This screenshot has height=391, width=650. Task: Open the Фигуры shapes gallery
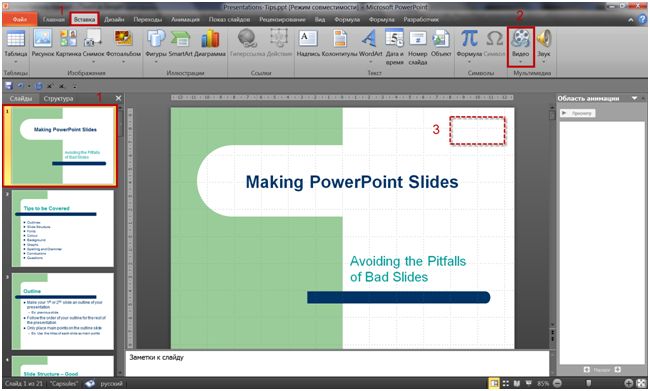click(x=156, y=46)
